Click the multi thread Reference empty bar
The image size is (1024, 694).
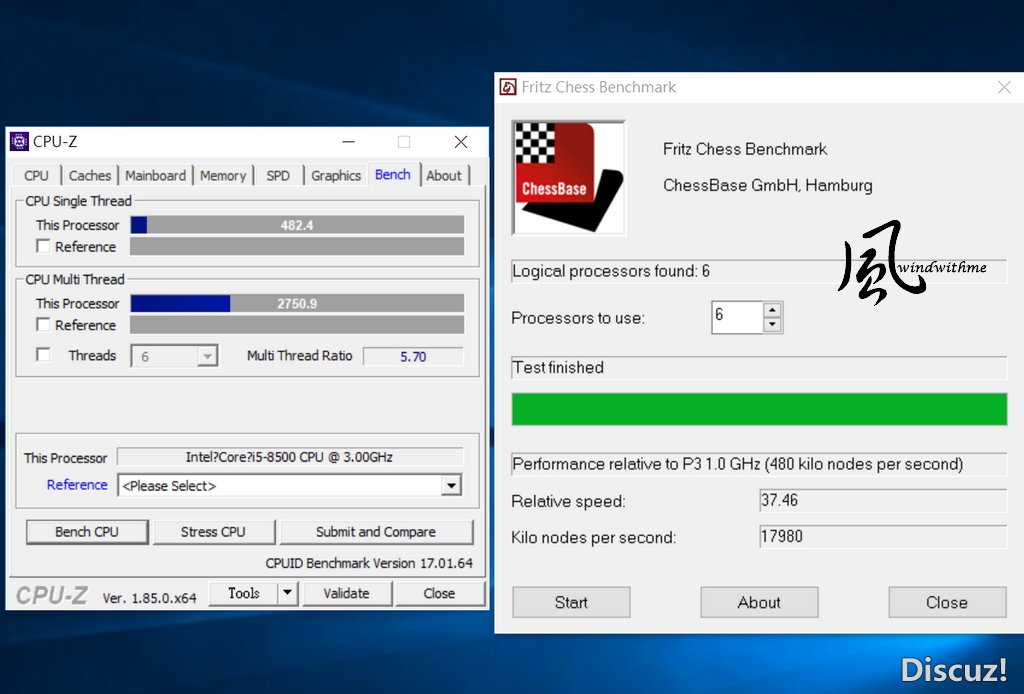[x=297, y=324]
